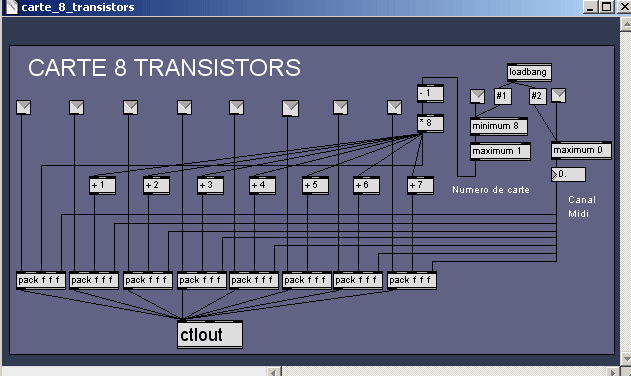Click the horizontal scrollbar left arrow
This screenshot has width=631, height=376.
[274, 372]
